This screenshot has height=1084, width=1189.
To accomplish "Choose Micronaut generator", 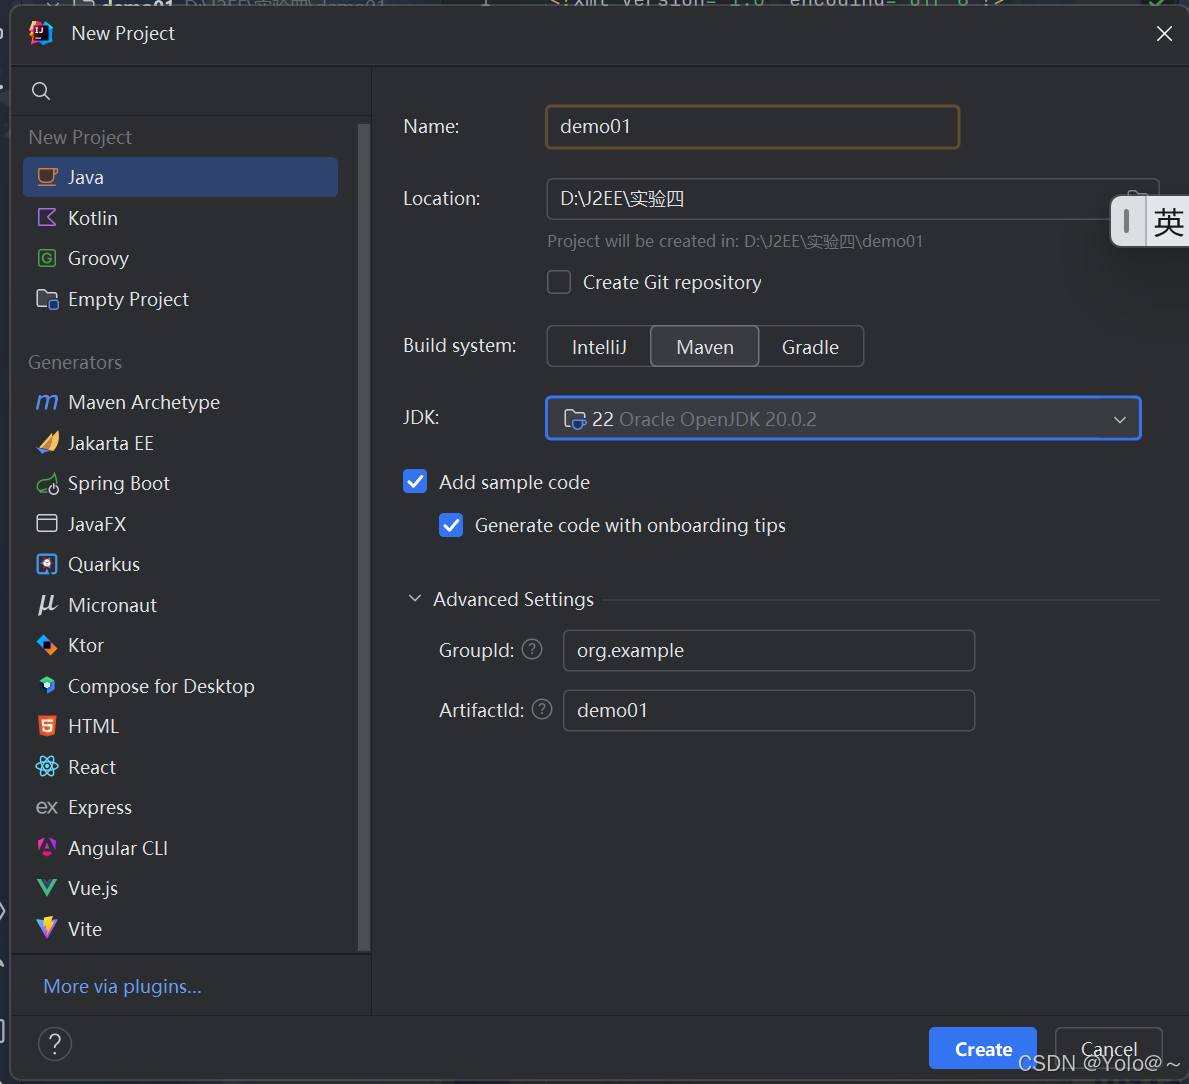I will pyautogui.click(x=180, y=605).
